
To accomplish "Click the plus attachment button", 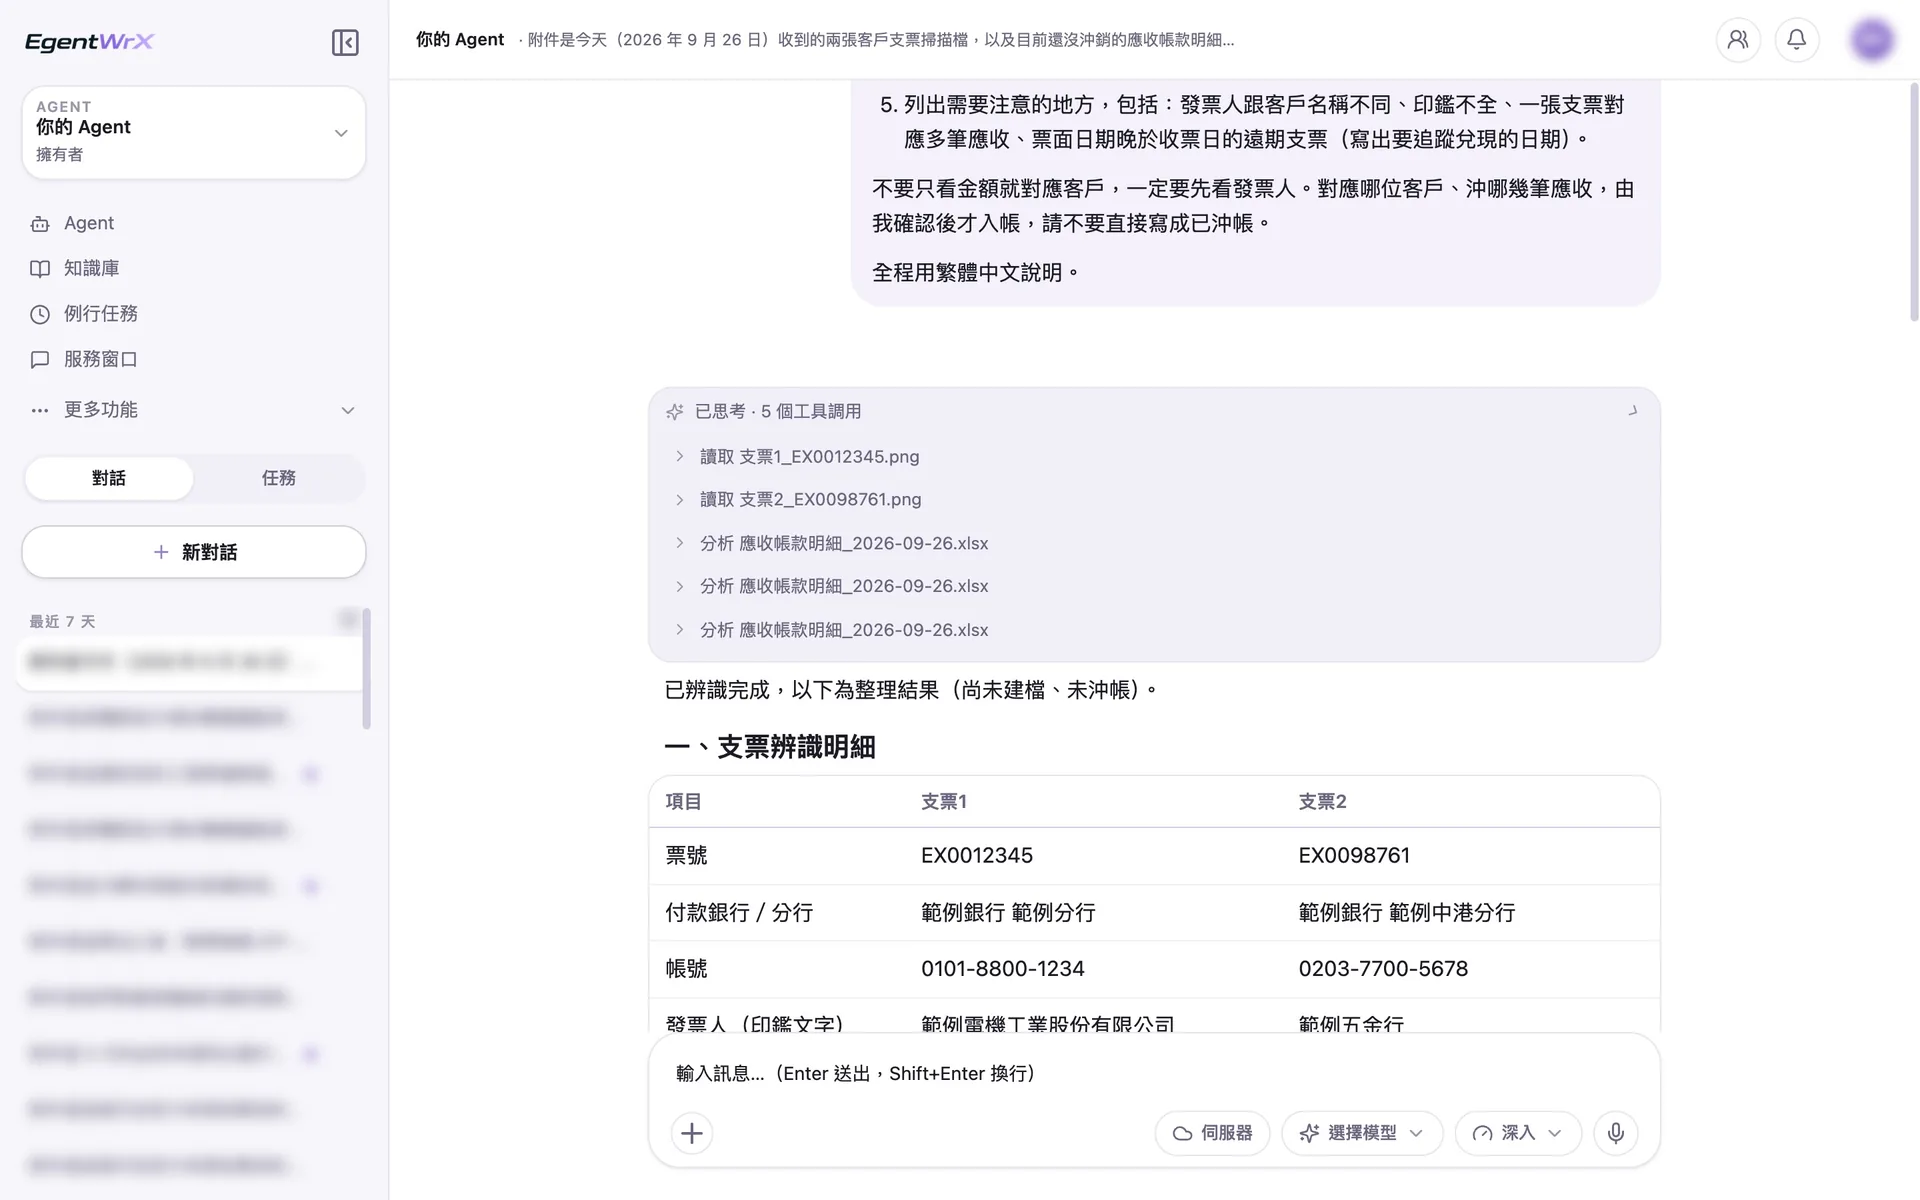I will pos(692,1133).
